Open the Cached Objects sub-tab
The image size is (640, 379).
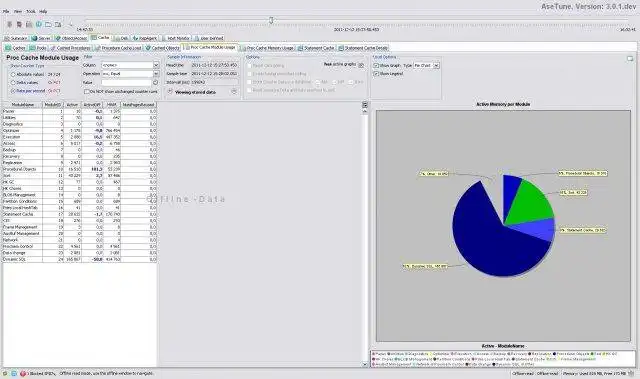coord(163,48)
